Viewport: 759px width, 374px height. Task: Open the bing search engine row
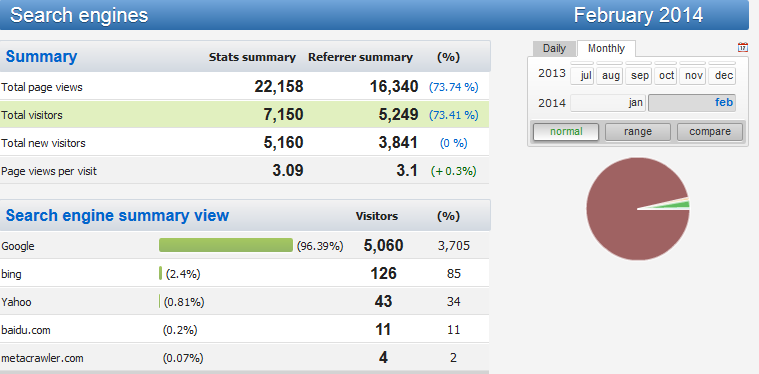[x=244, y=274]
